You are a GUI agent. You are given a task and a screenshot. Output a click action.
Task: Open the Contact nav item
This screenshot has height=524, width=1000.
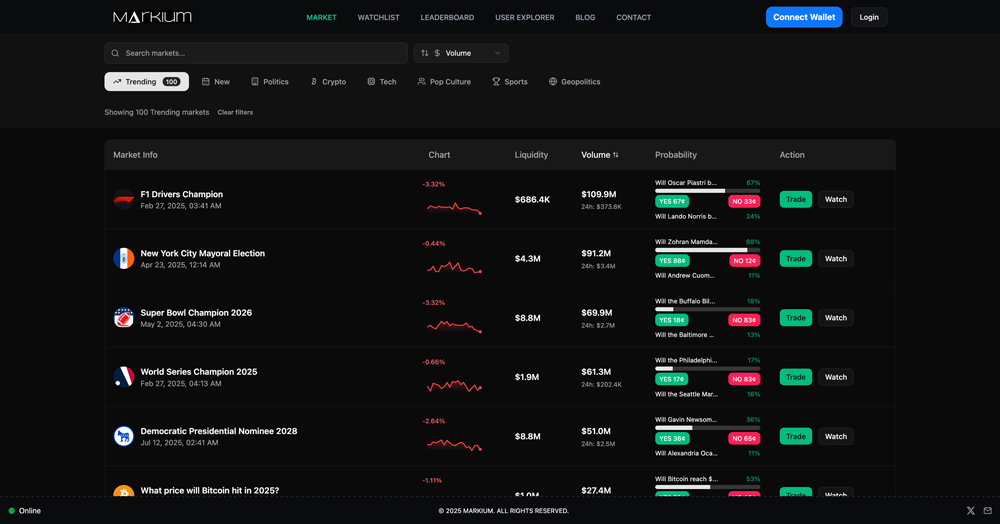(x=633, y=17)
